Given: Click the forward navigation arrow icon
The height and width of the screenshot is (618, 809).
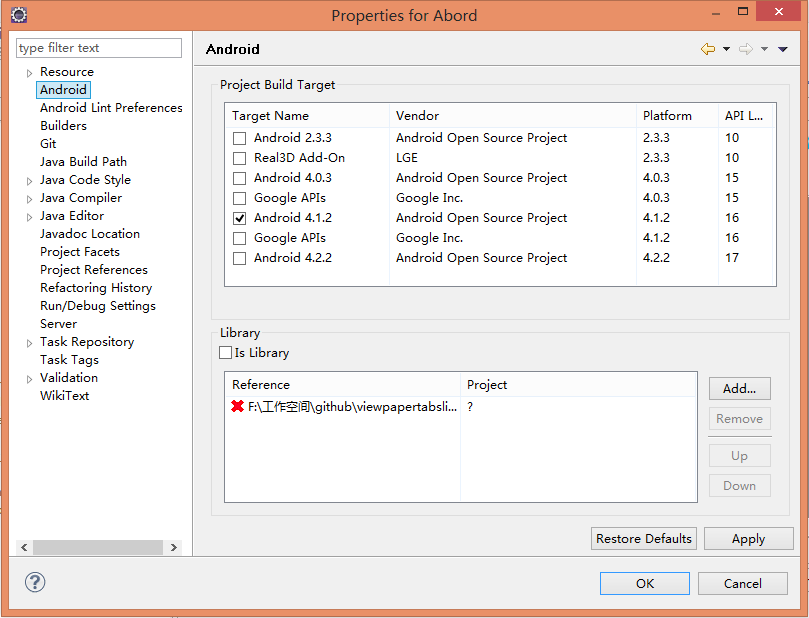Looking at the screenshot, I should [745, 49].
